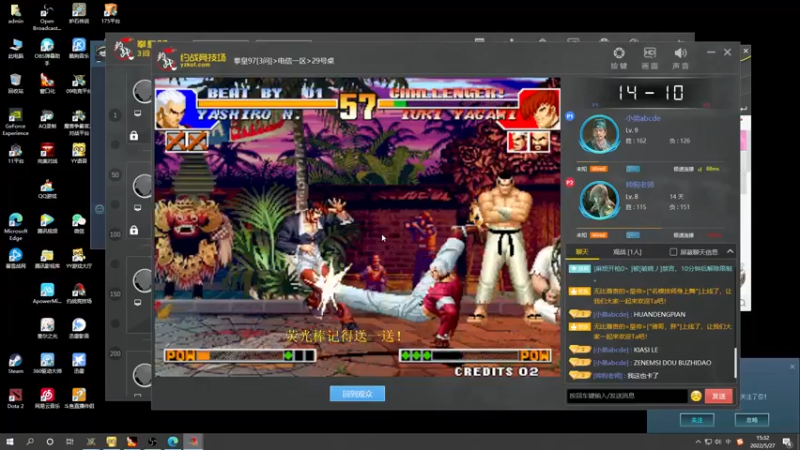Collapse the chat panel with the chevron
This screenshot has height=450, width=800.
[x=730, y=252]
